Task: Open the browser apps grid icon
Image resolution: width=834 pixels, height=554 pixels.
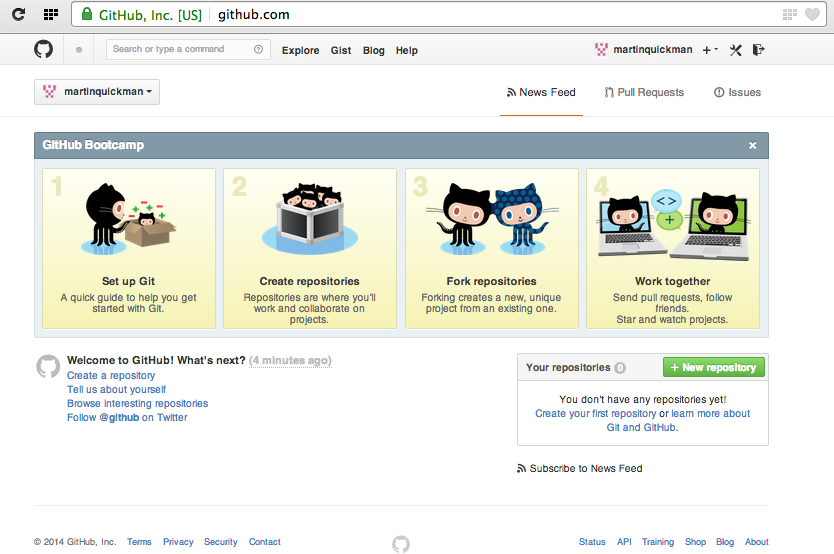Action: pyautogui.click(x=51, y=14)
